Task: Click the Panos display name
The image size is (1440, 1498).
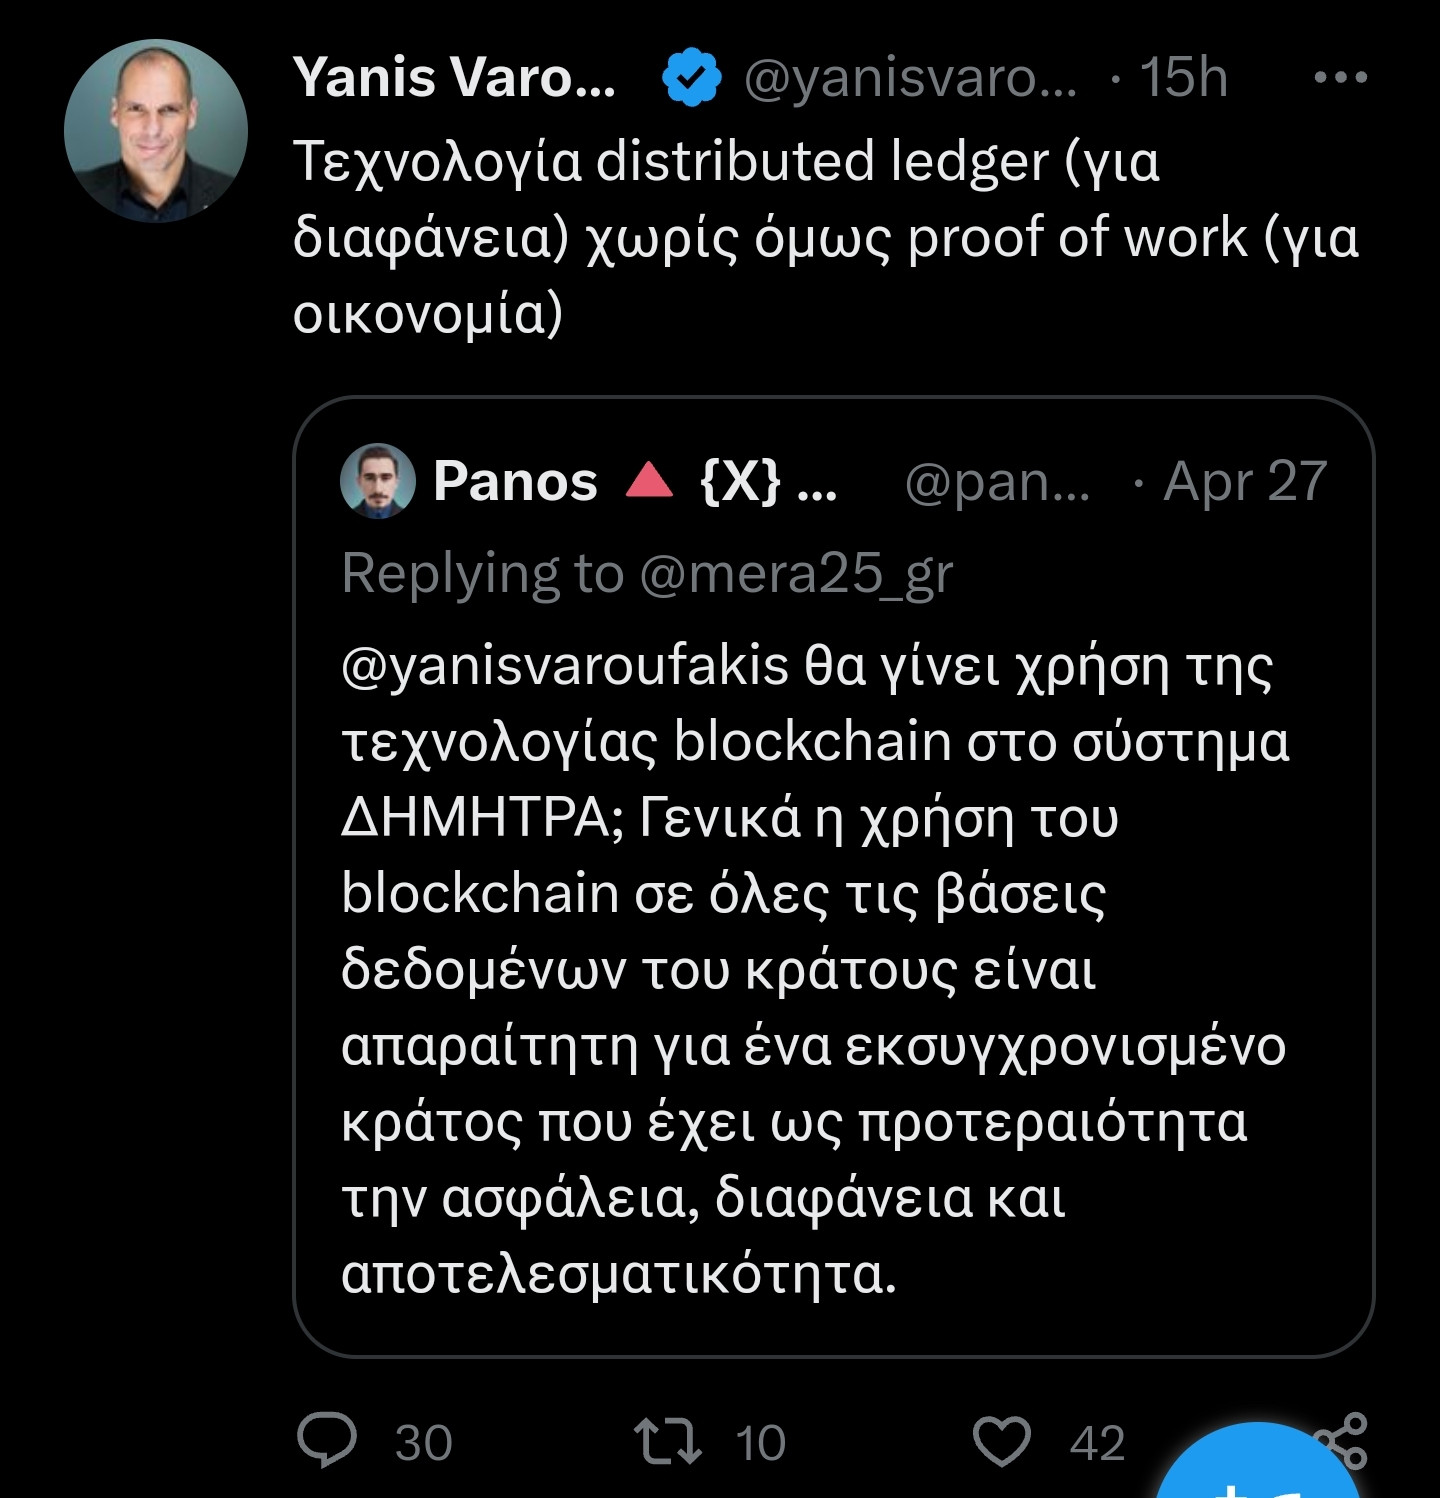Action: point(515,481)
